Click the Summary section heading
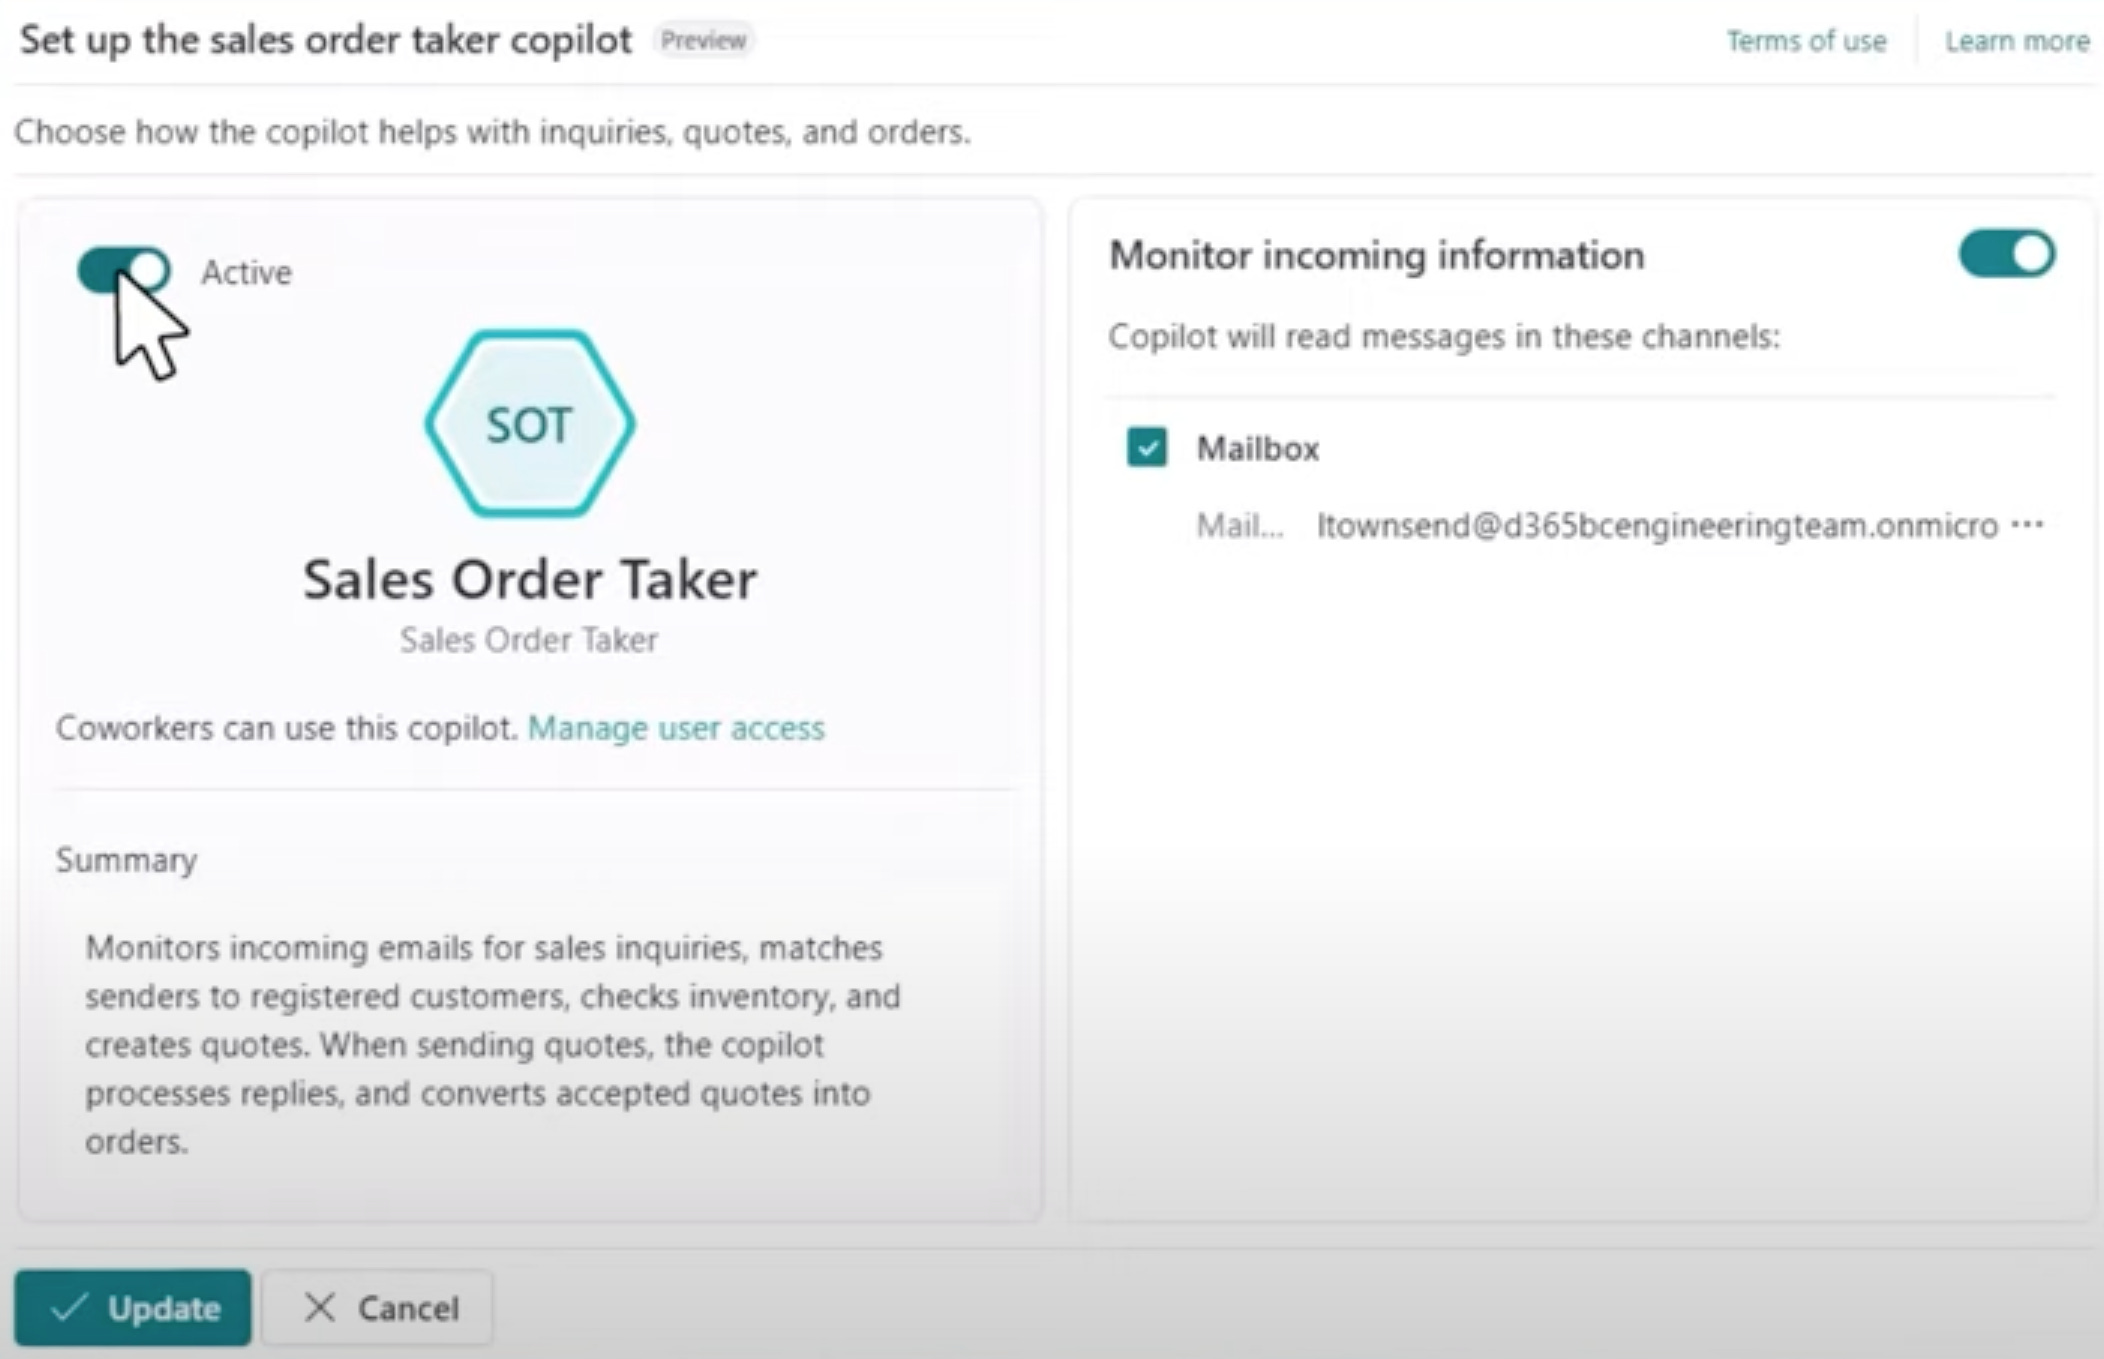This screenshot has height=1359, width=2104. click(x=127, y=860)
